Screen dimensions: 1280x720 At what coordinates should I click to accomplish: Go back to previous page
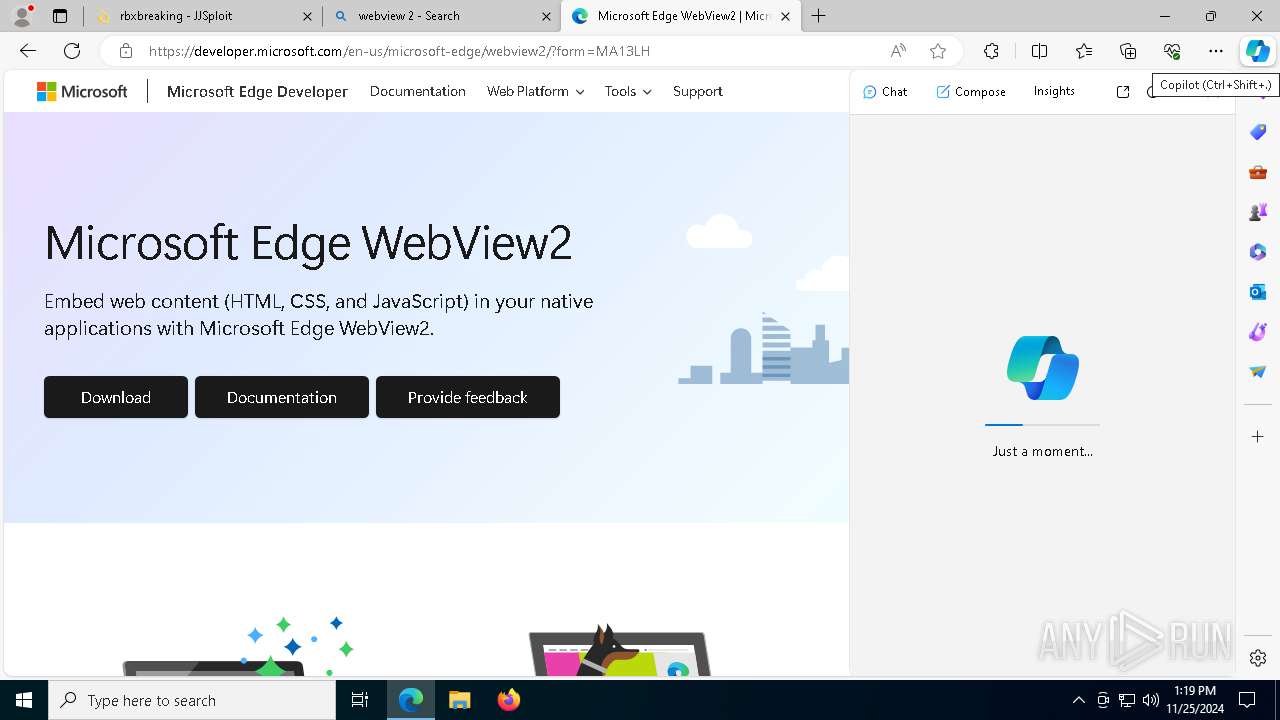[x=28, y=51]
